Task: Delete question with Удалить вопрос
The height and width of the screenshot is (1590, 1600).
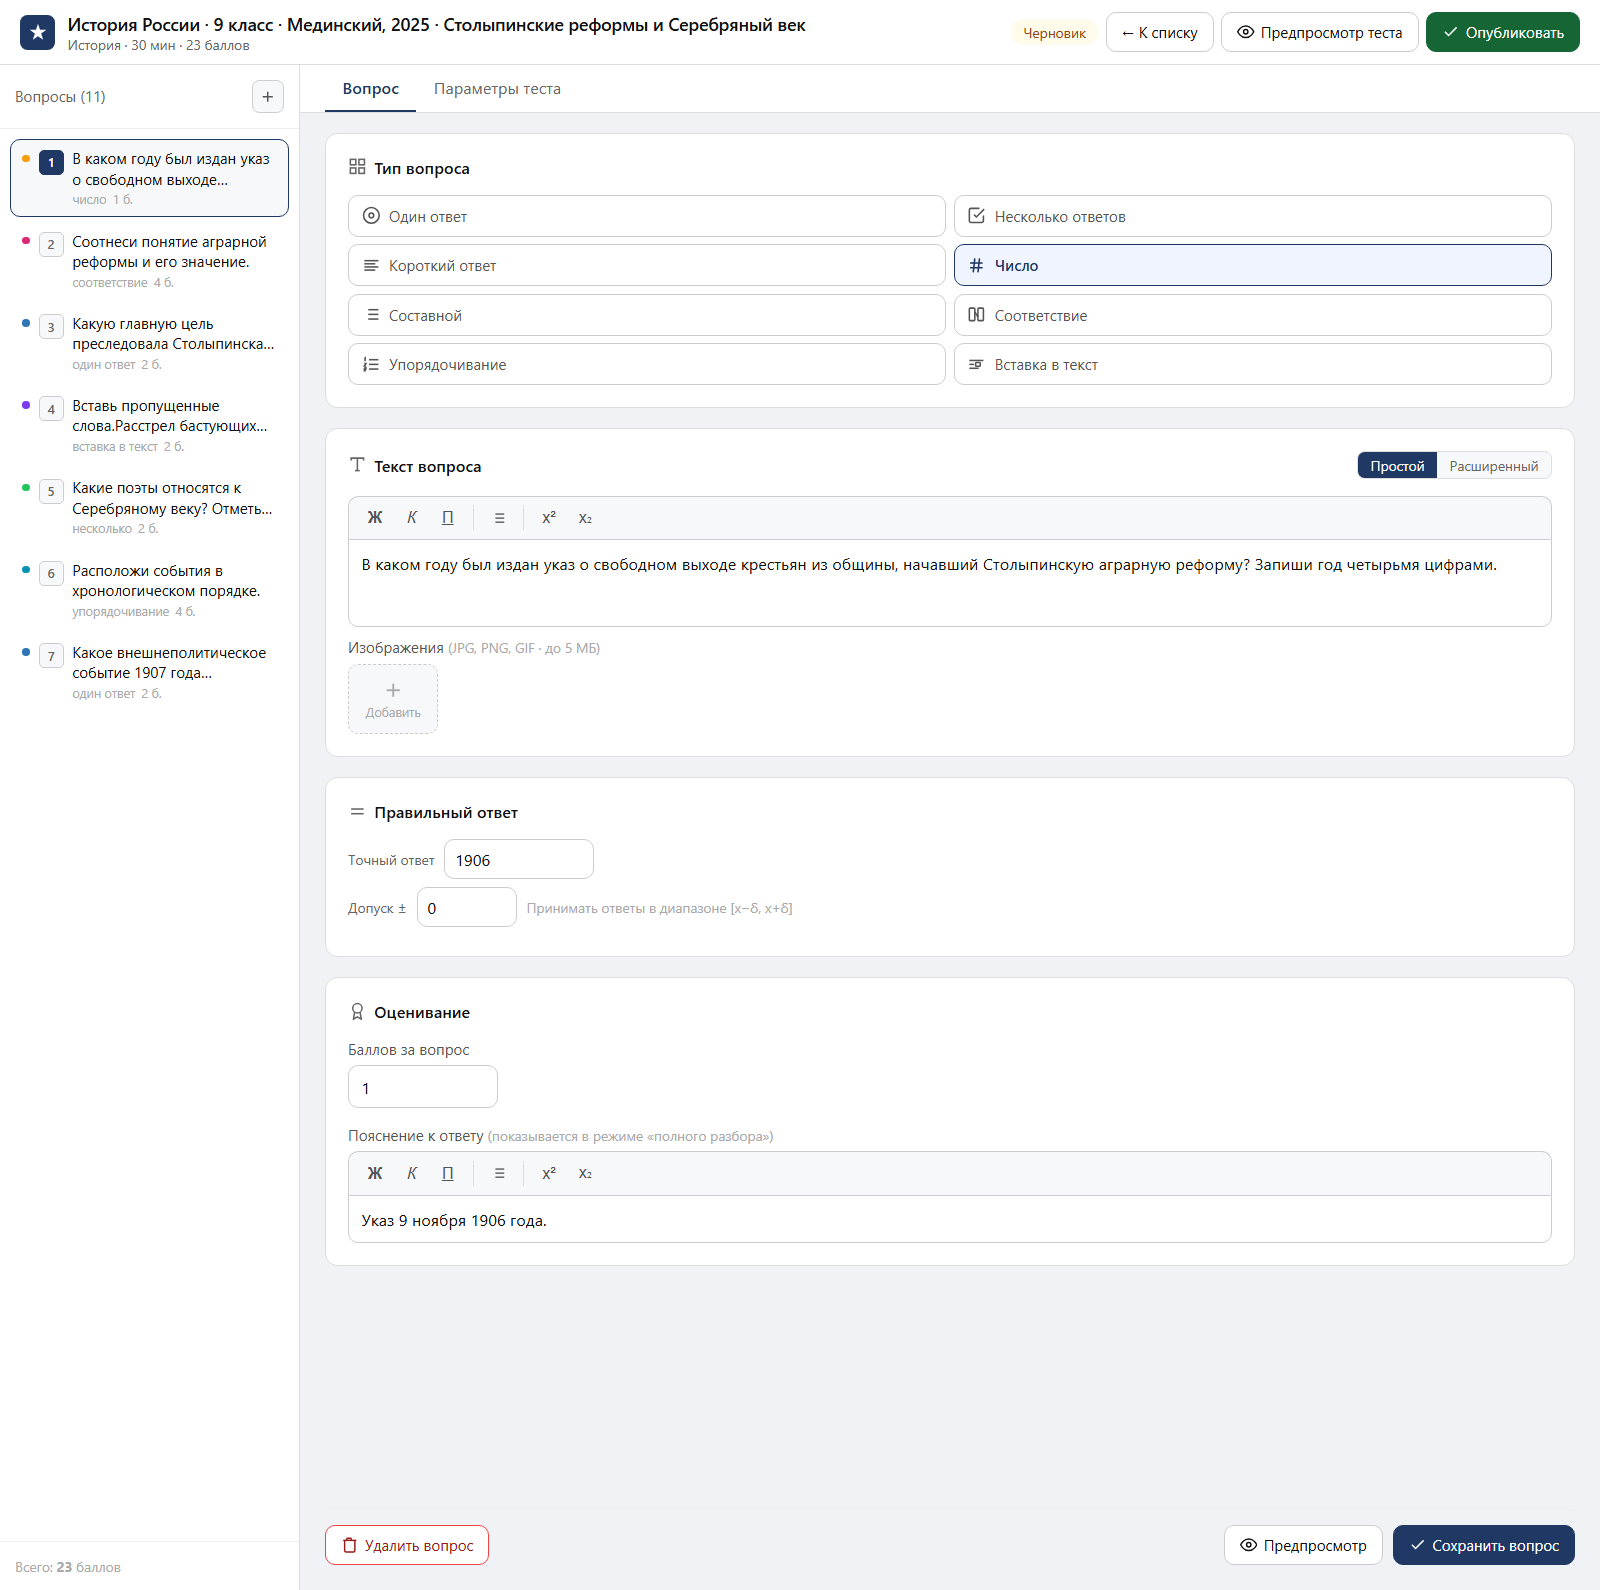Action: coord(407,1545)
